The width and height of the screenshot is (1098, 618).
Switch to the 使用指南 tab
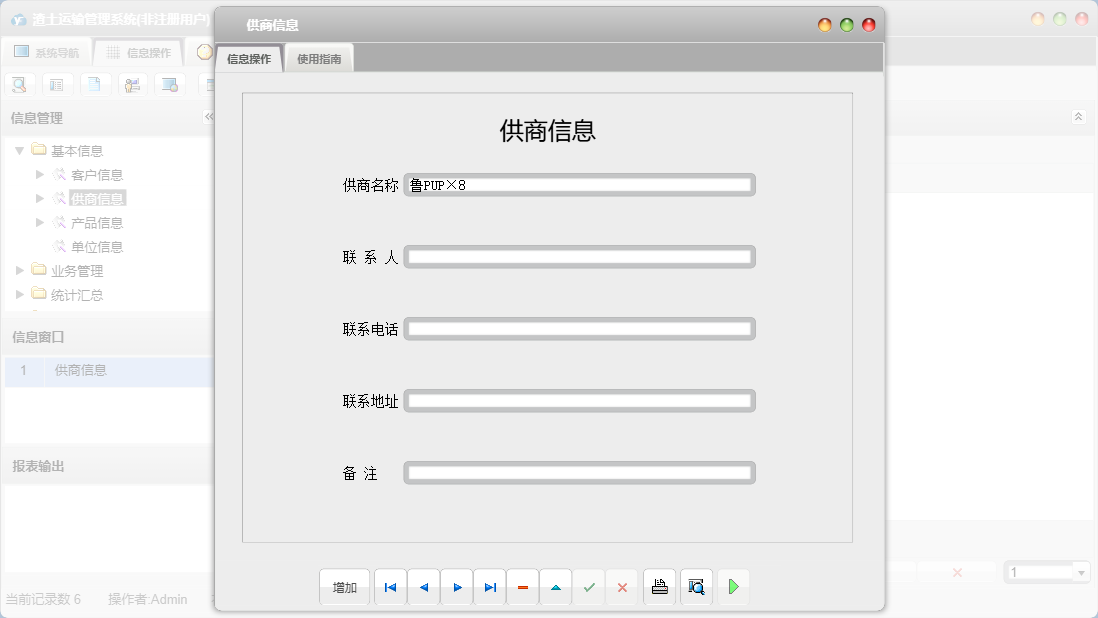(318, 57)
